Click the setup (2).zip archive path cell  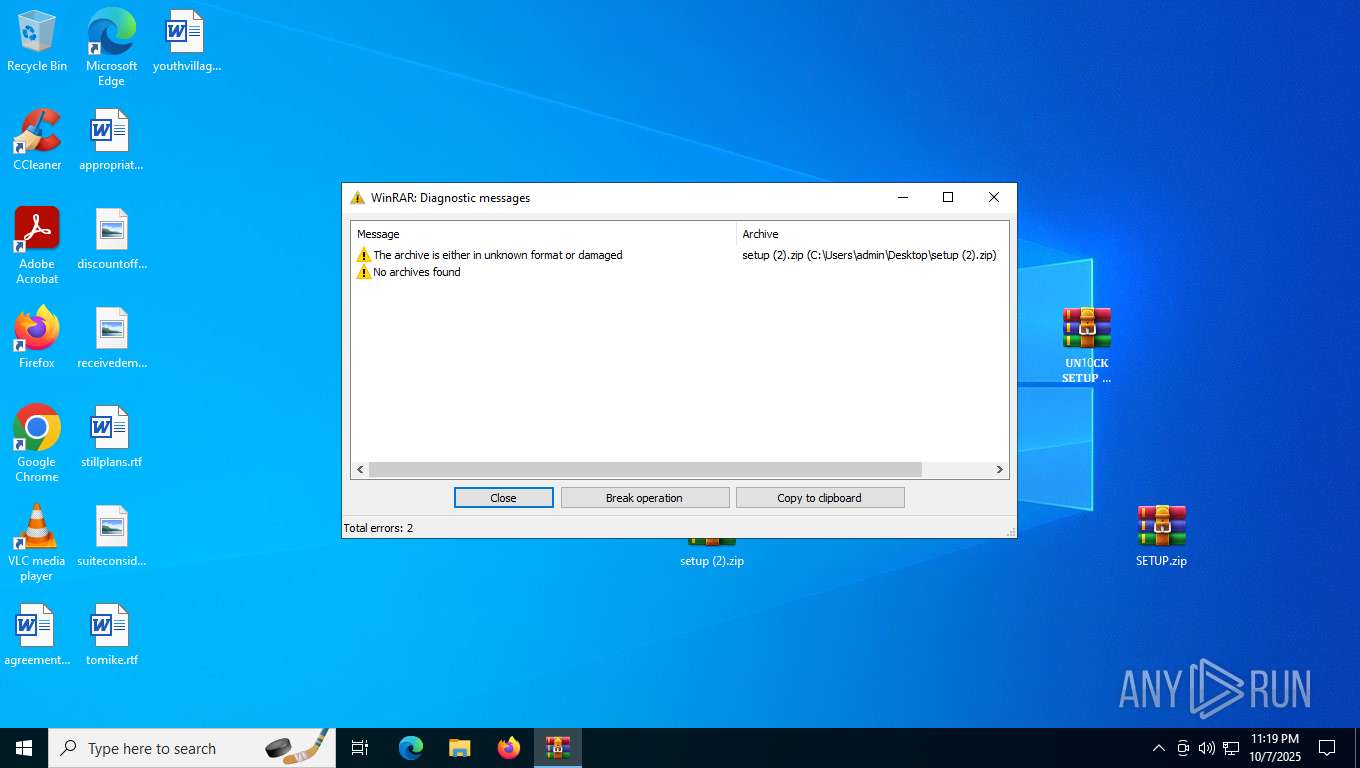(869, 255)
